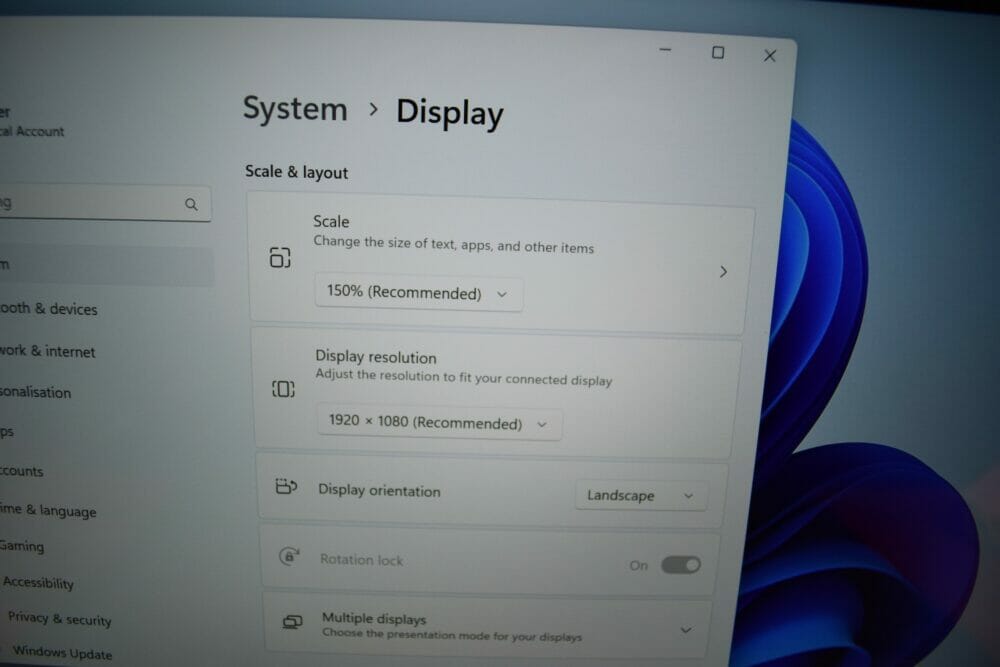Click the Display orientation icon
Viewport: 1000px width, 667px height.
click(286, 486)
